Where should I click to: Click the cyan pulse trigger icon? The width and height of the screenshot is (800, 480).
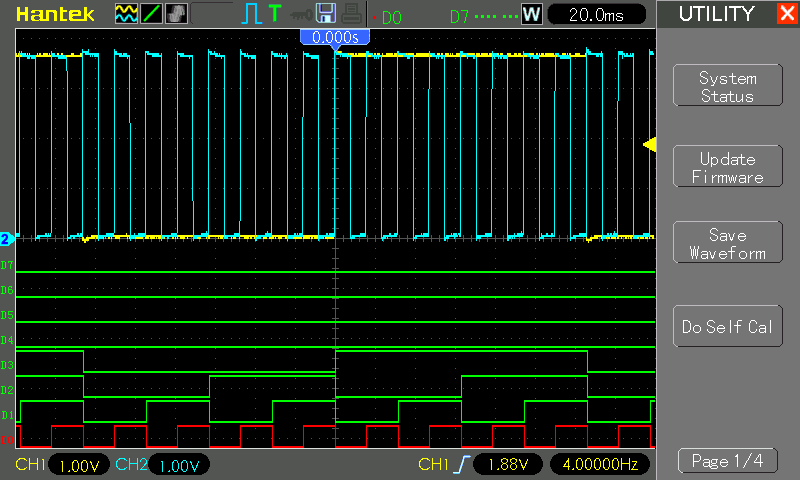(x=250, y=14)
